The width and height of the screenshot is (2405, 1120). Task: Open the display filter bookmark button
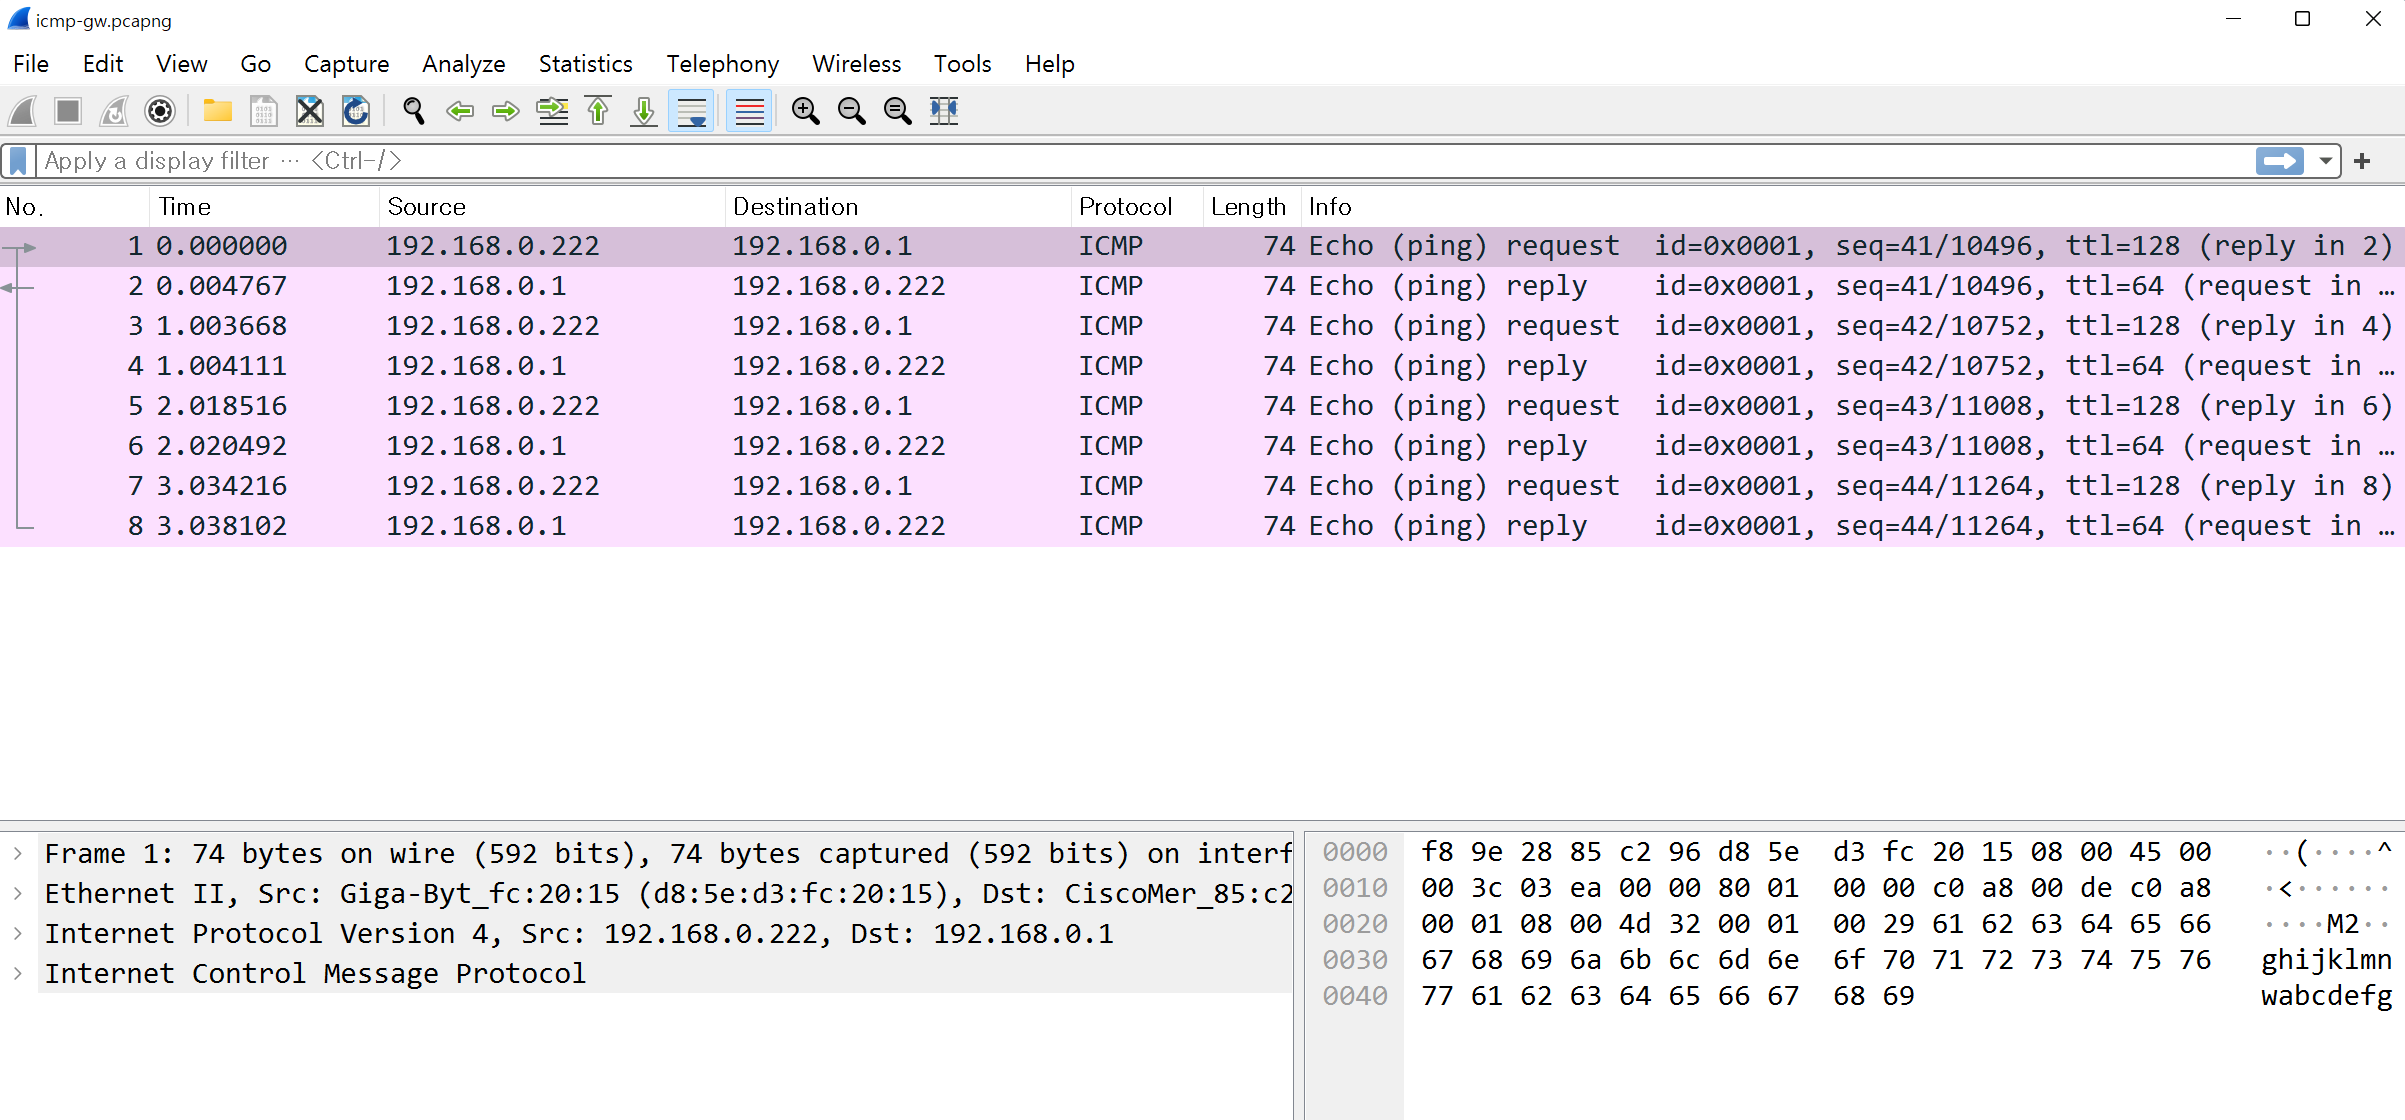coord(19,161)
